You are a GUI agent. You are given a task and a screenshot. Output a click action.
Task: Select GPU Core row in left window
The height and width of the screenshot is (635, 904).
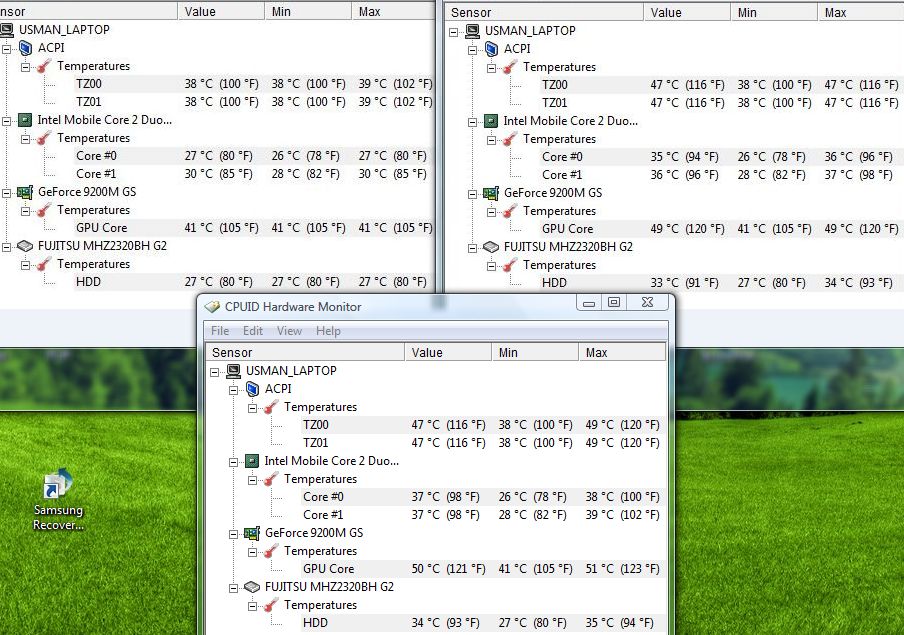[x=254, y=228]
